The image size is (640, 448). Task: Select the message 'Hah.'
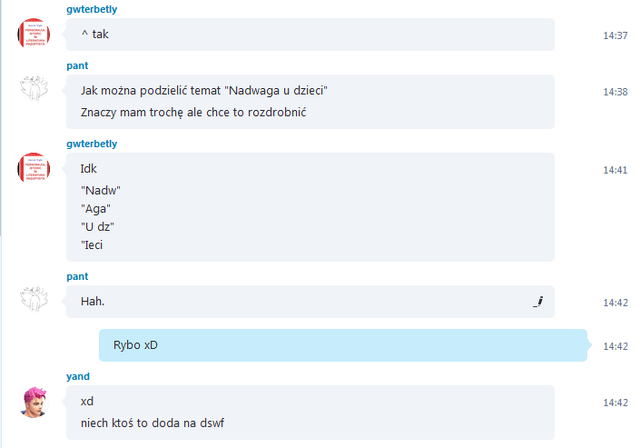pyautogui.click(x=93, y=302)
